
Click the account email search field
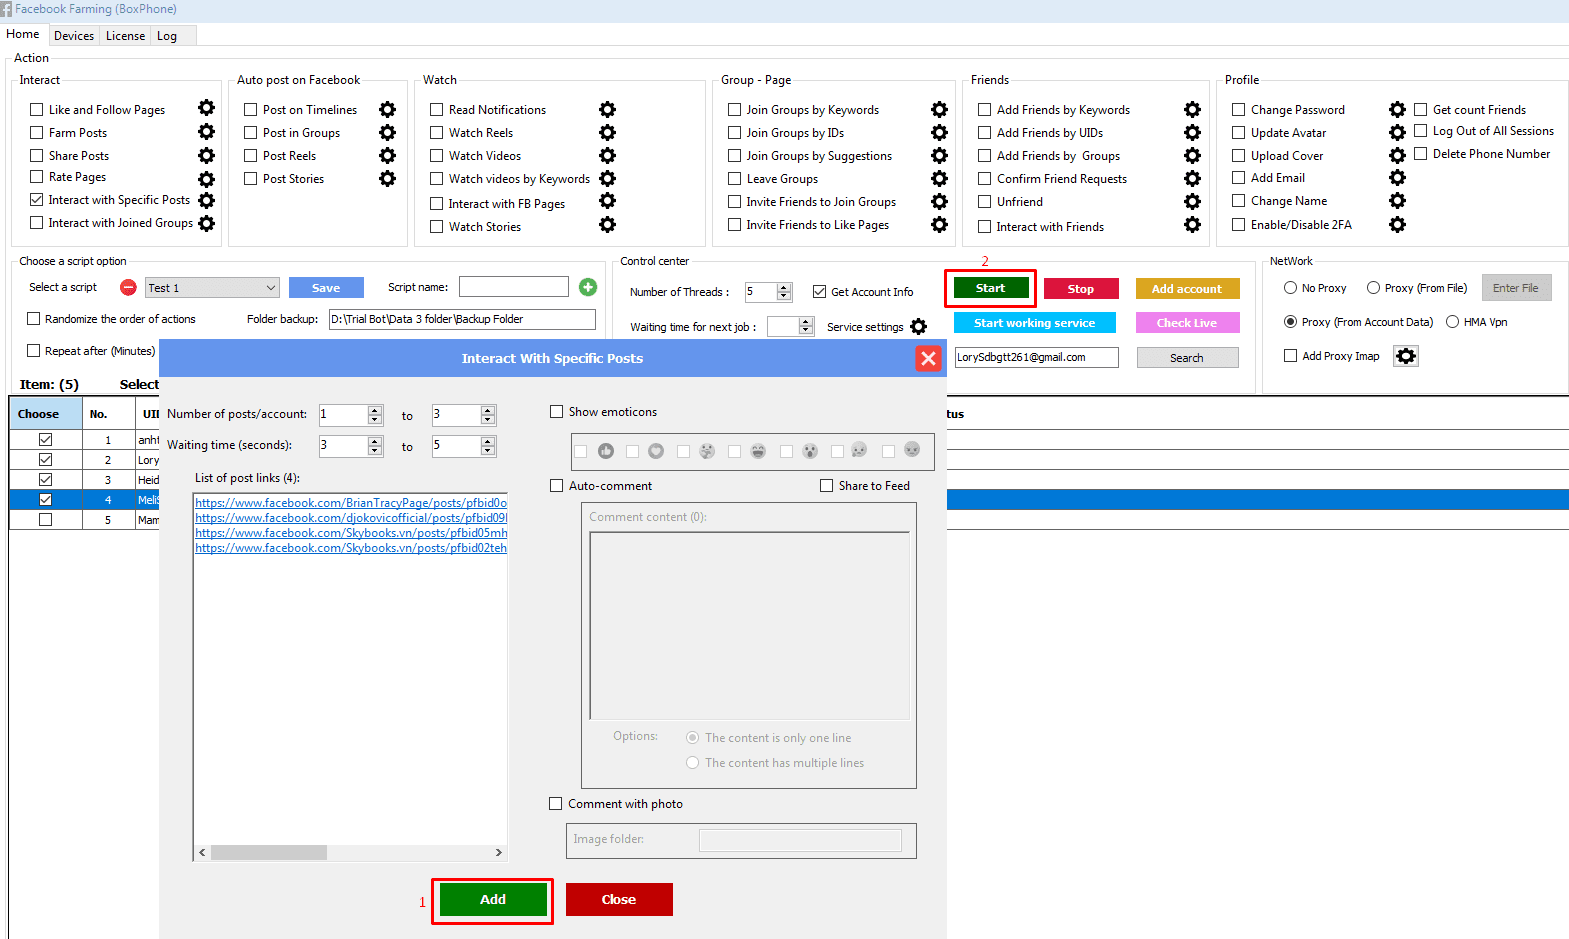(x=1036, y=357)
